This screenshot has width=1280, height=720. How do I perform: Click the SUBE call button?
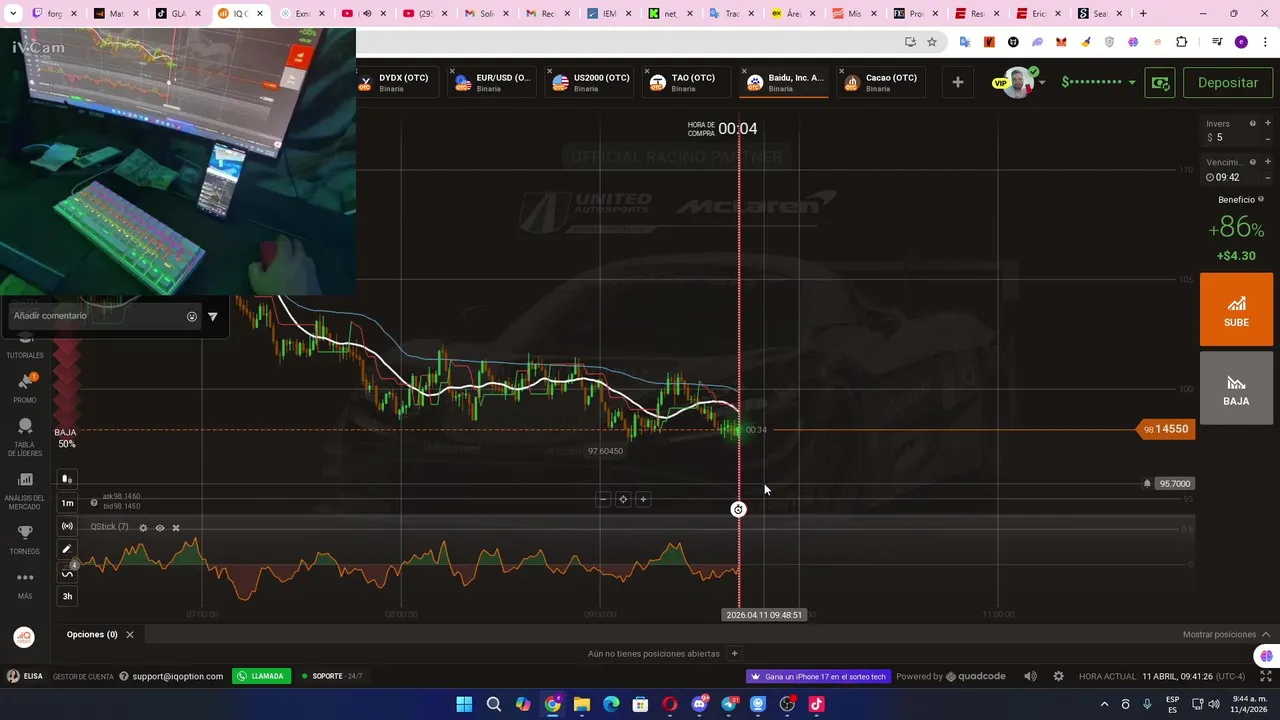click(1236, 309)
